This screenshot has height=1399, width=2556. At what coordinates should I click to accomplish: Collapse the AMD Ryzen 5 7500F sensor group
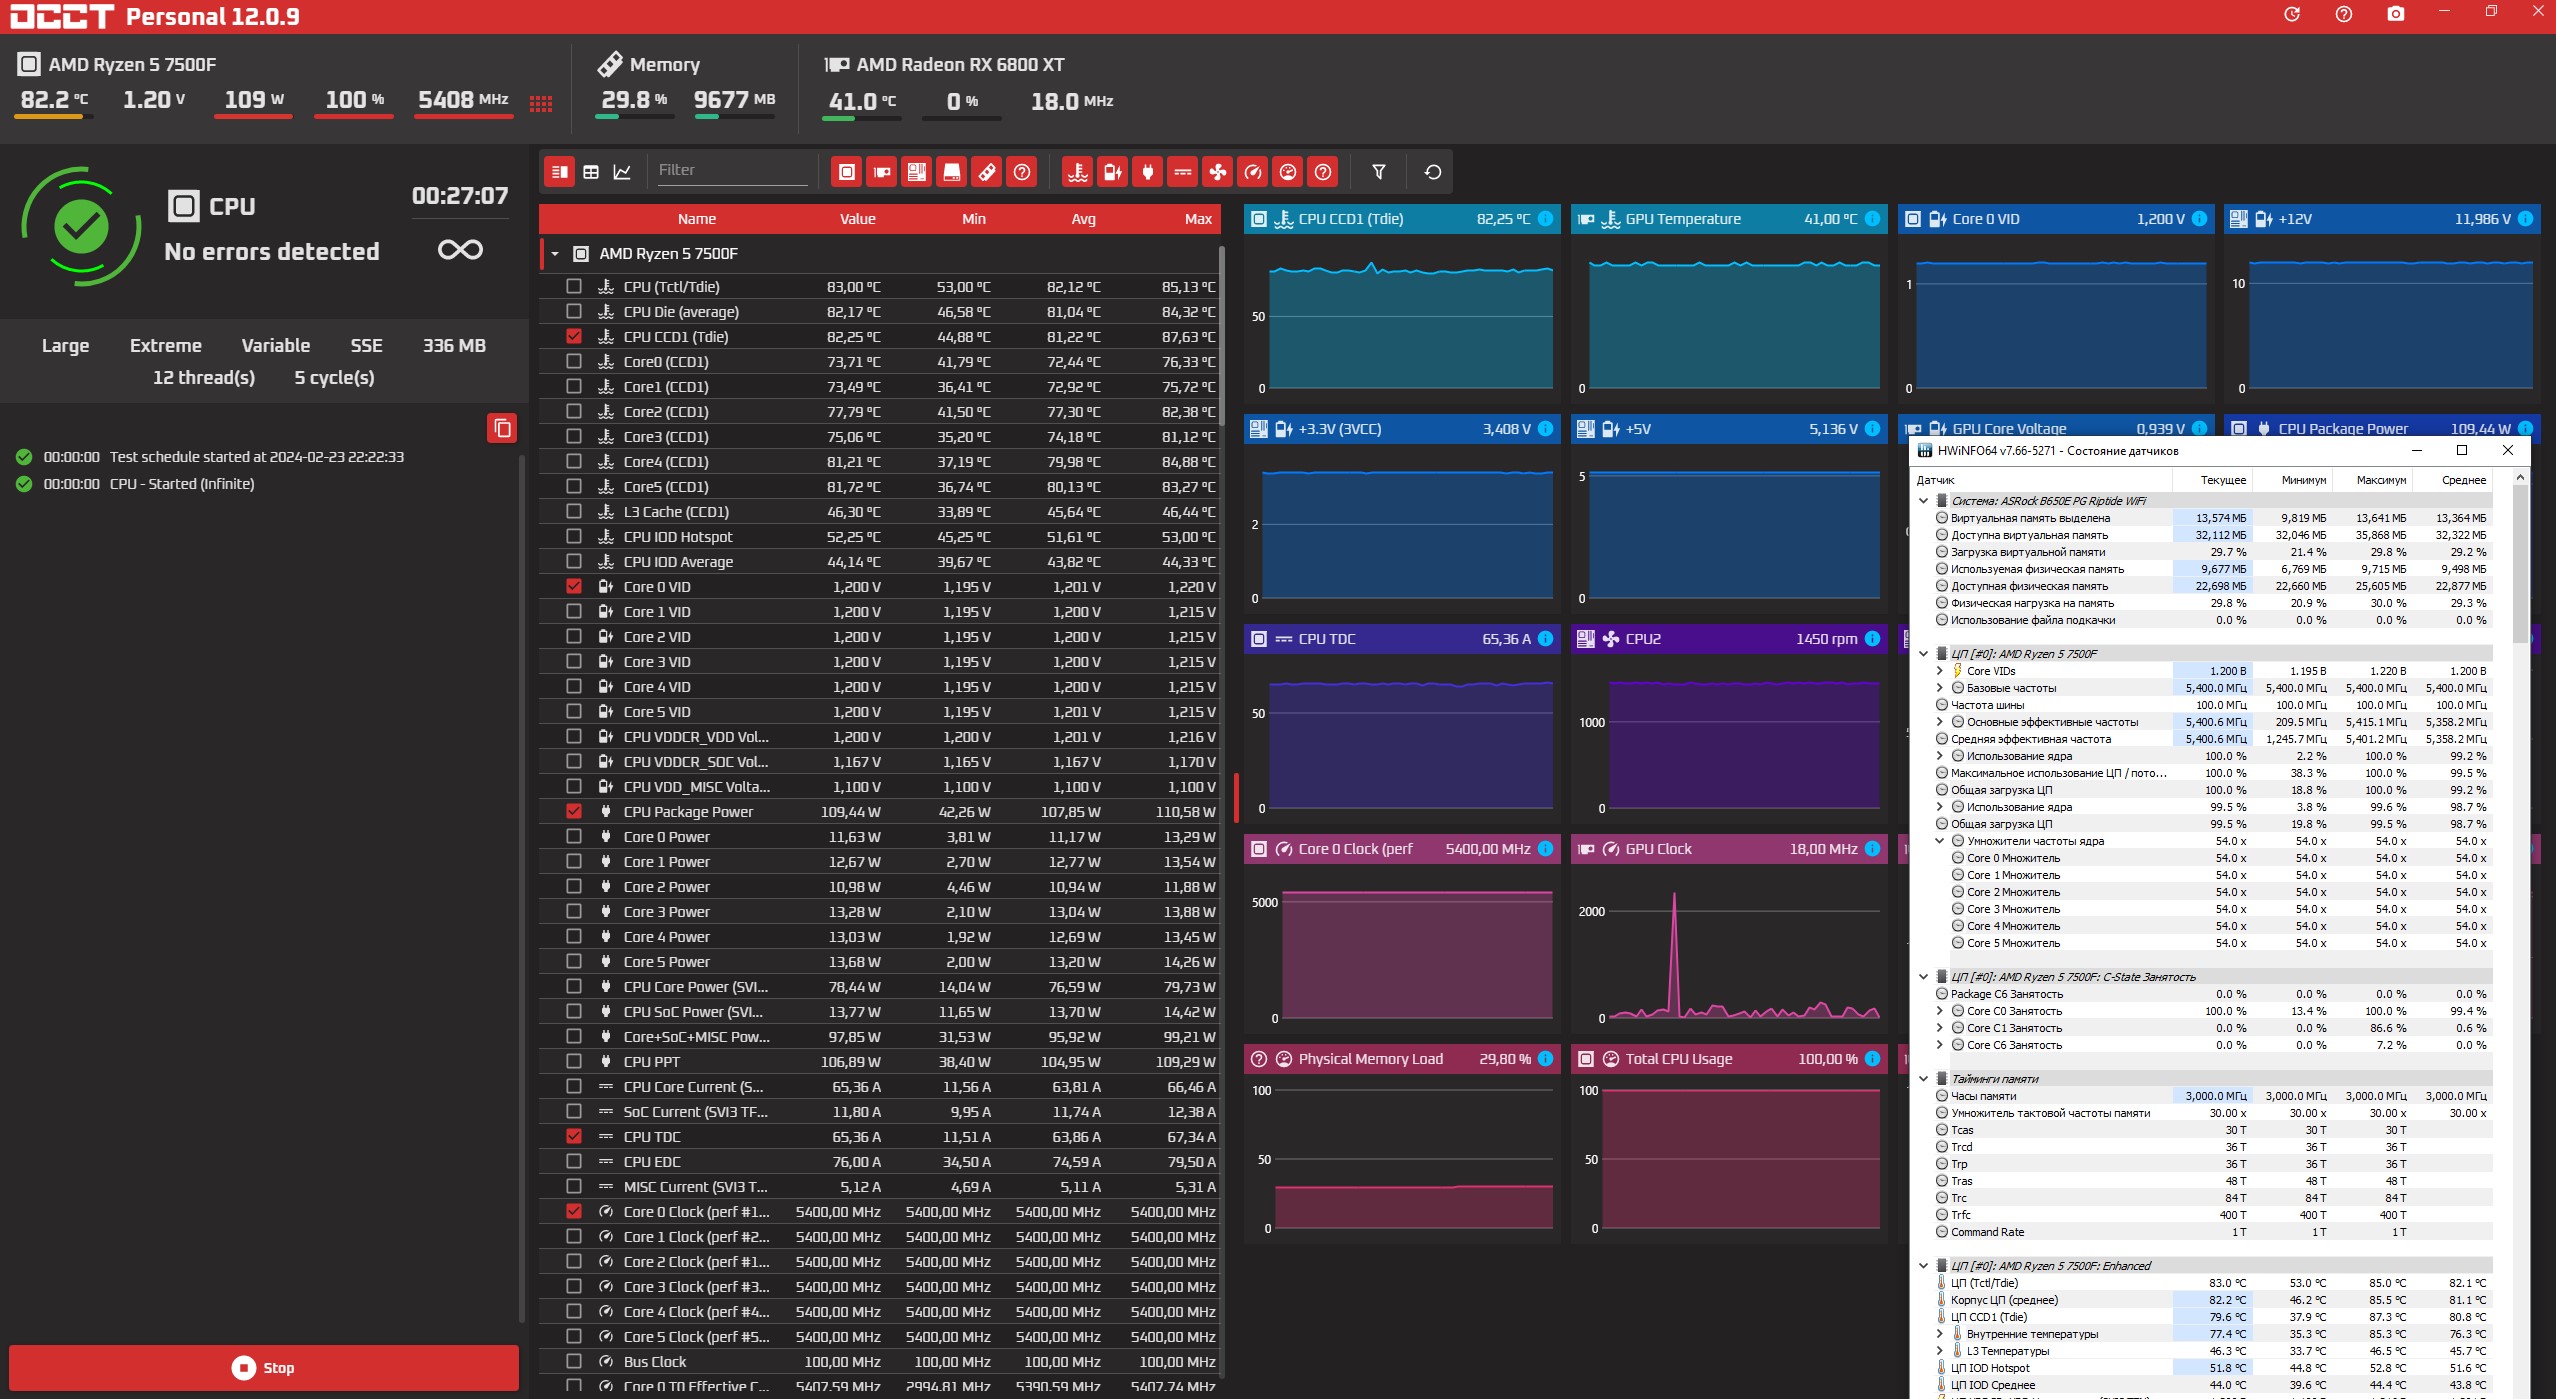coord(555,254)
